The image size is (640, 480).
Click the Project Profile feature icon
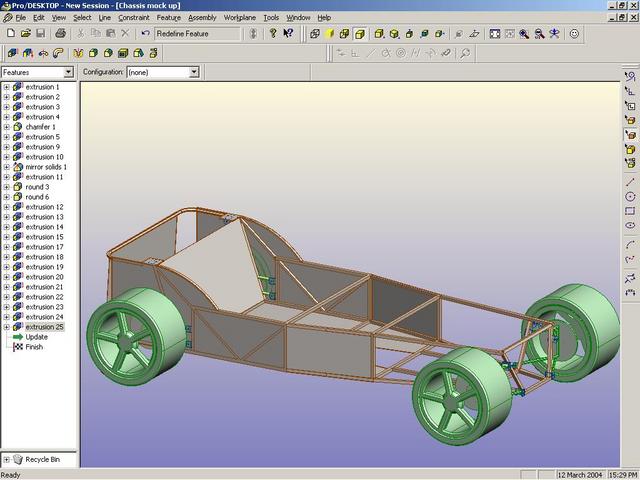click(x=27, y=53)
